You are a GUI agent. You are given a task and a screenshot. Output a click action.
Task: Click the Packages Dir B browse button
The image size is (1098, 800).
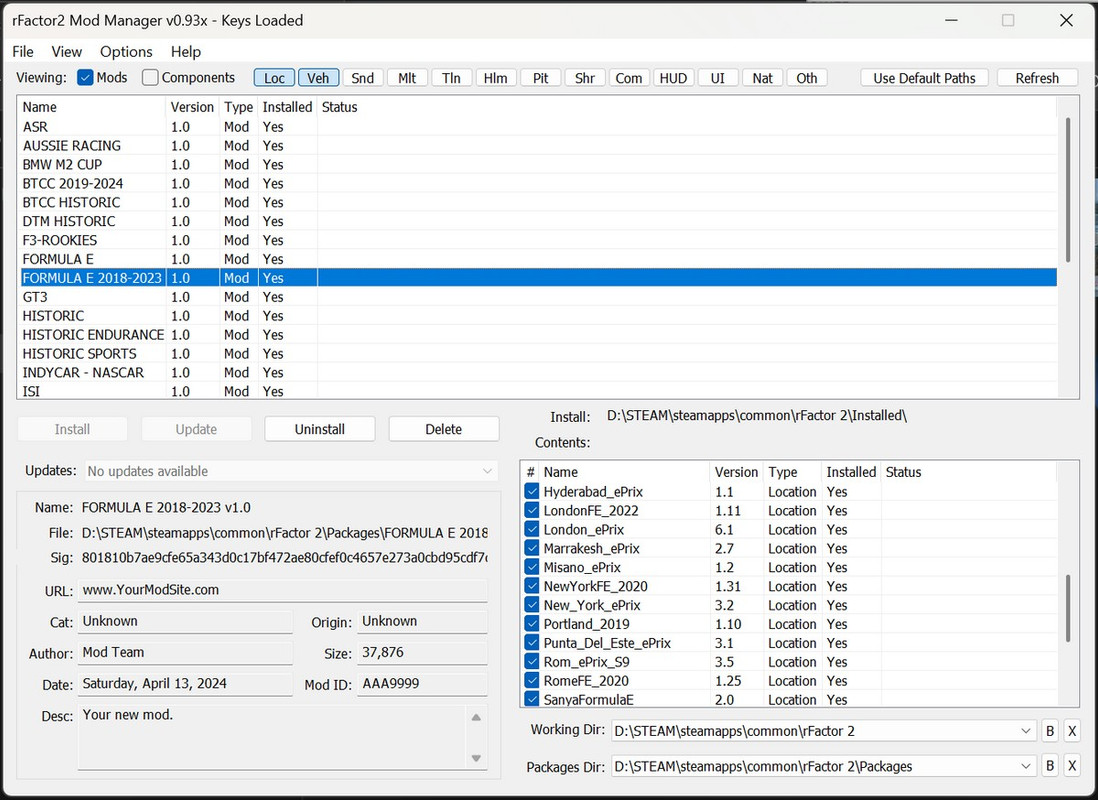coord(1050,766)
